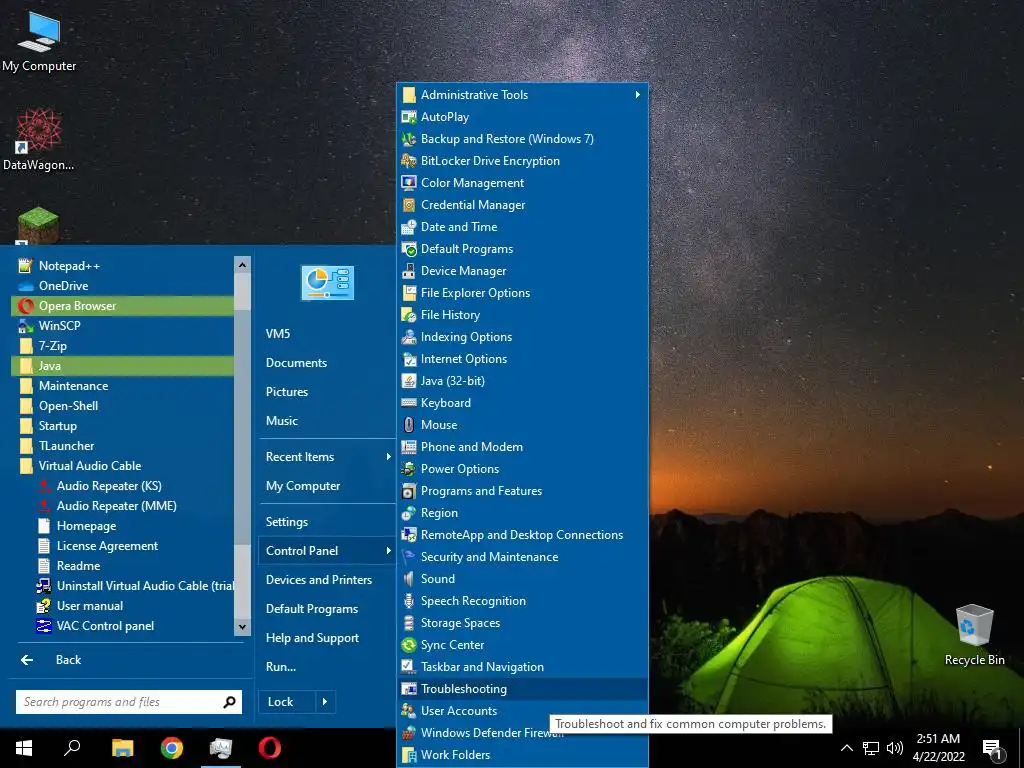Click programs list scrollbar up arrow

coord(242,264)
